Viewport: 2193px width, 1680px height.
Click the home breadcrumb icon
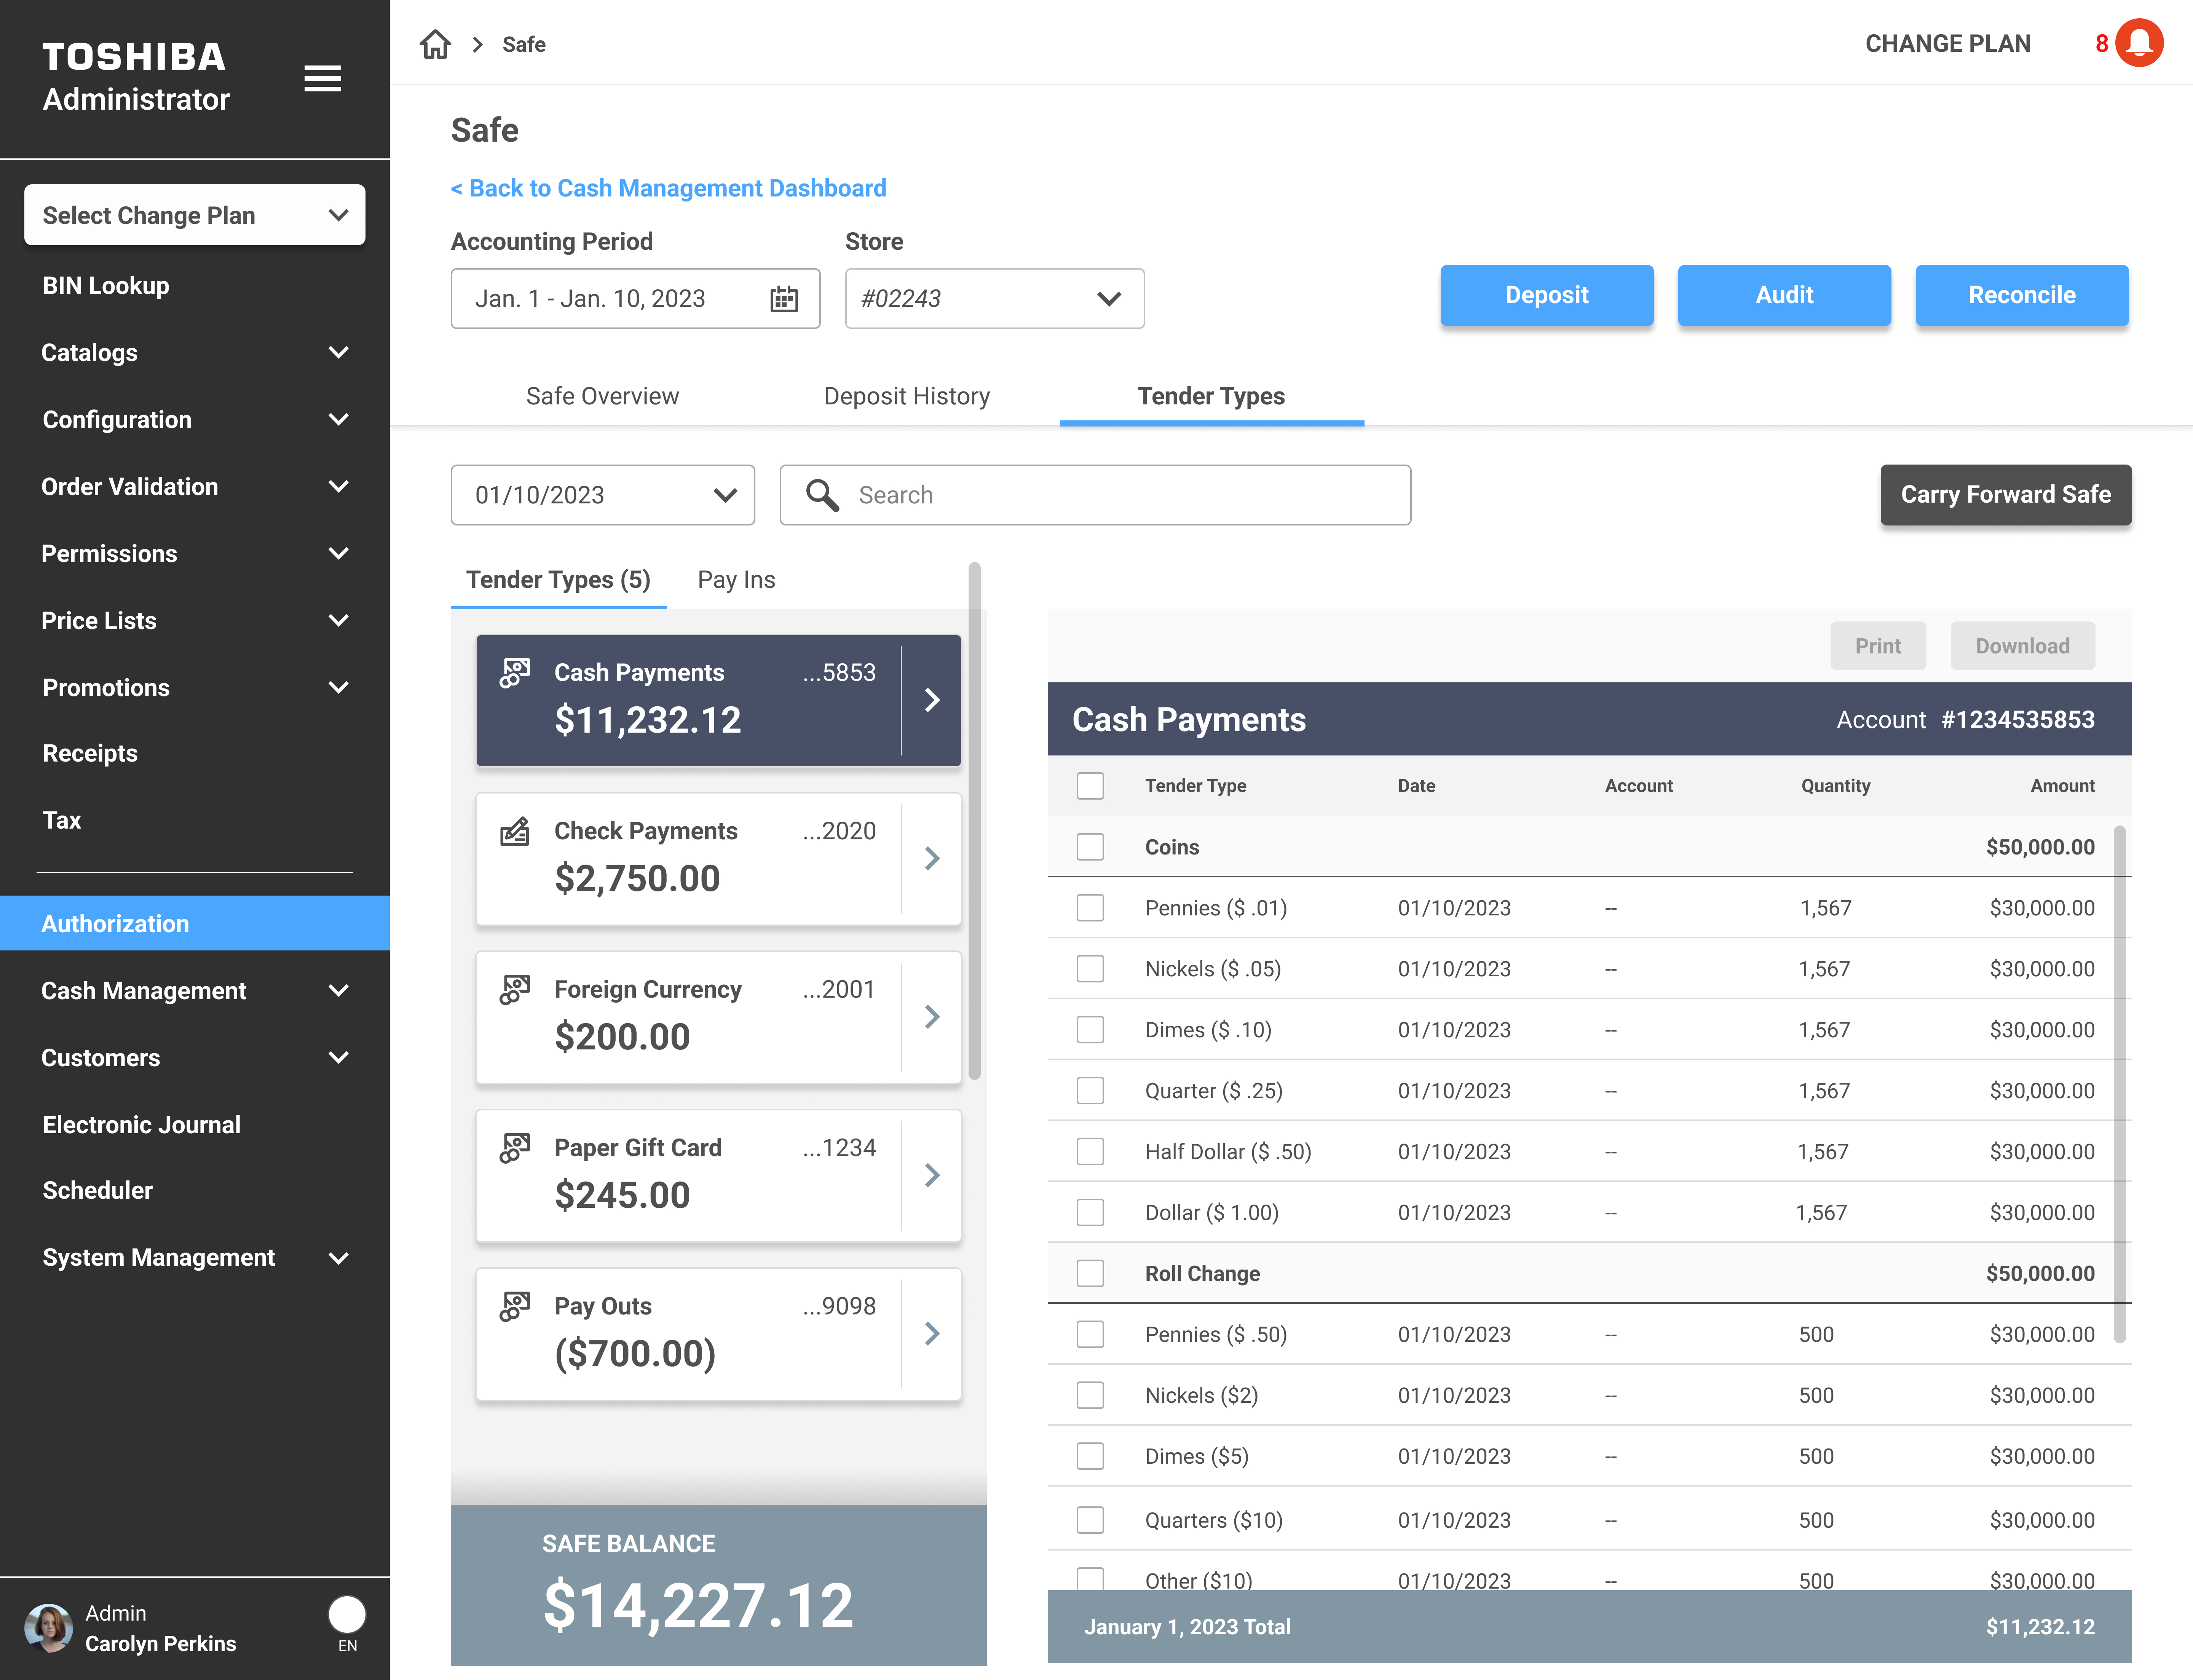(435, 44)
